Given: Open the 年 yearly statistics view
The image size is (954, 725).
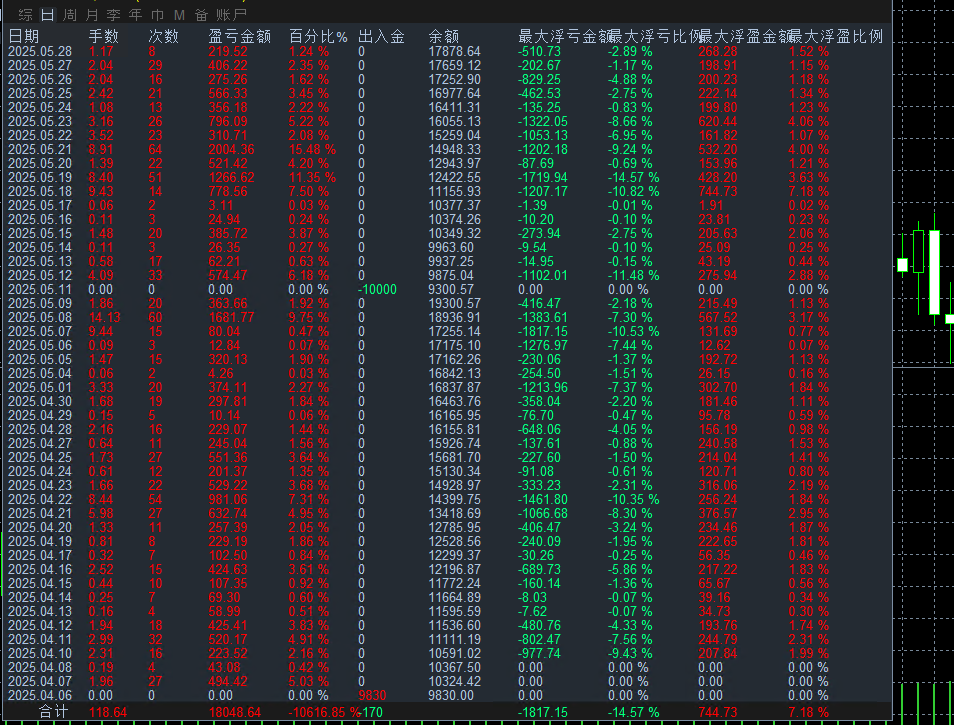Looking at the screenshot, I should click(x=134, y=14).
